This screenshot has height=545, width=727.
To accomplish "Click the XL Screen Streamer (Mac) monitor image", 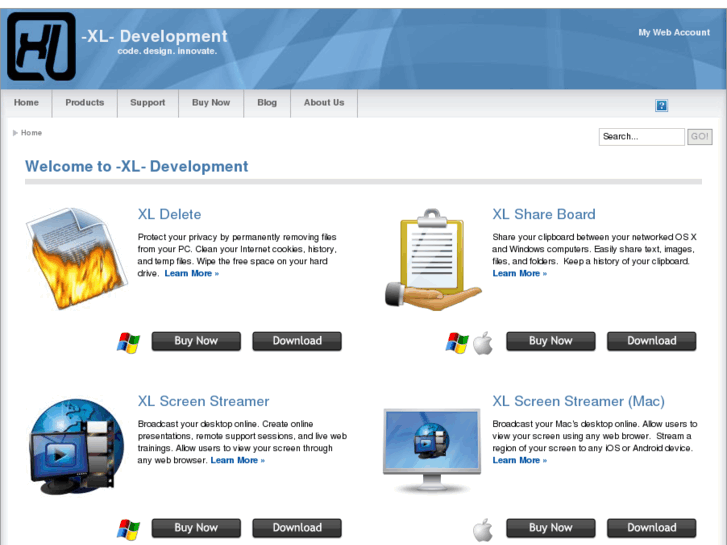I will point(432,449).
